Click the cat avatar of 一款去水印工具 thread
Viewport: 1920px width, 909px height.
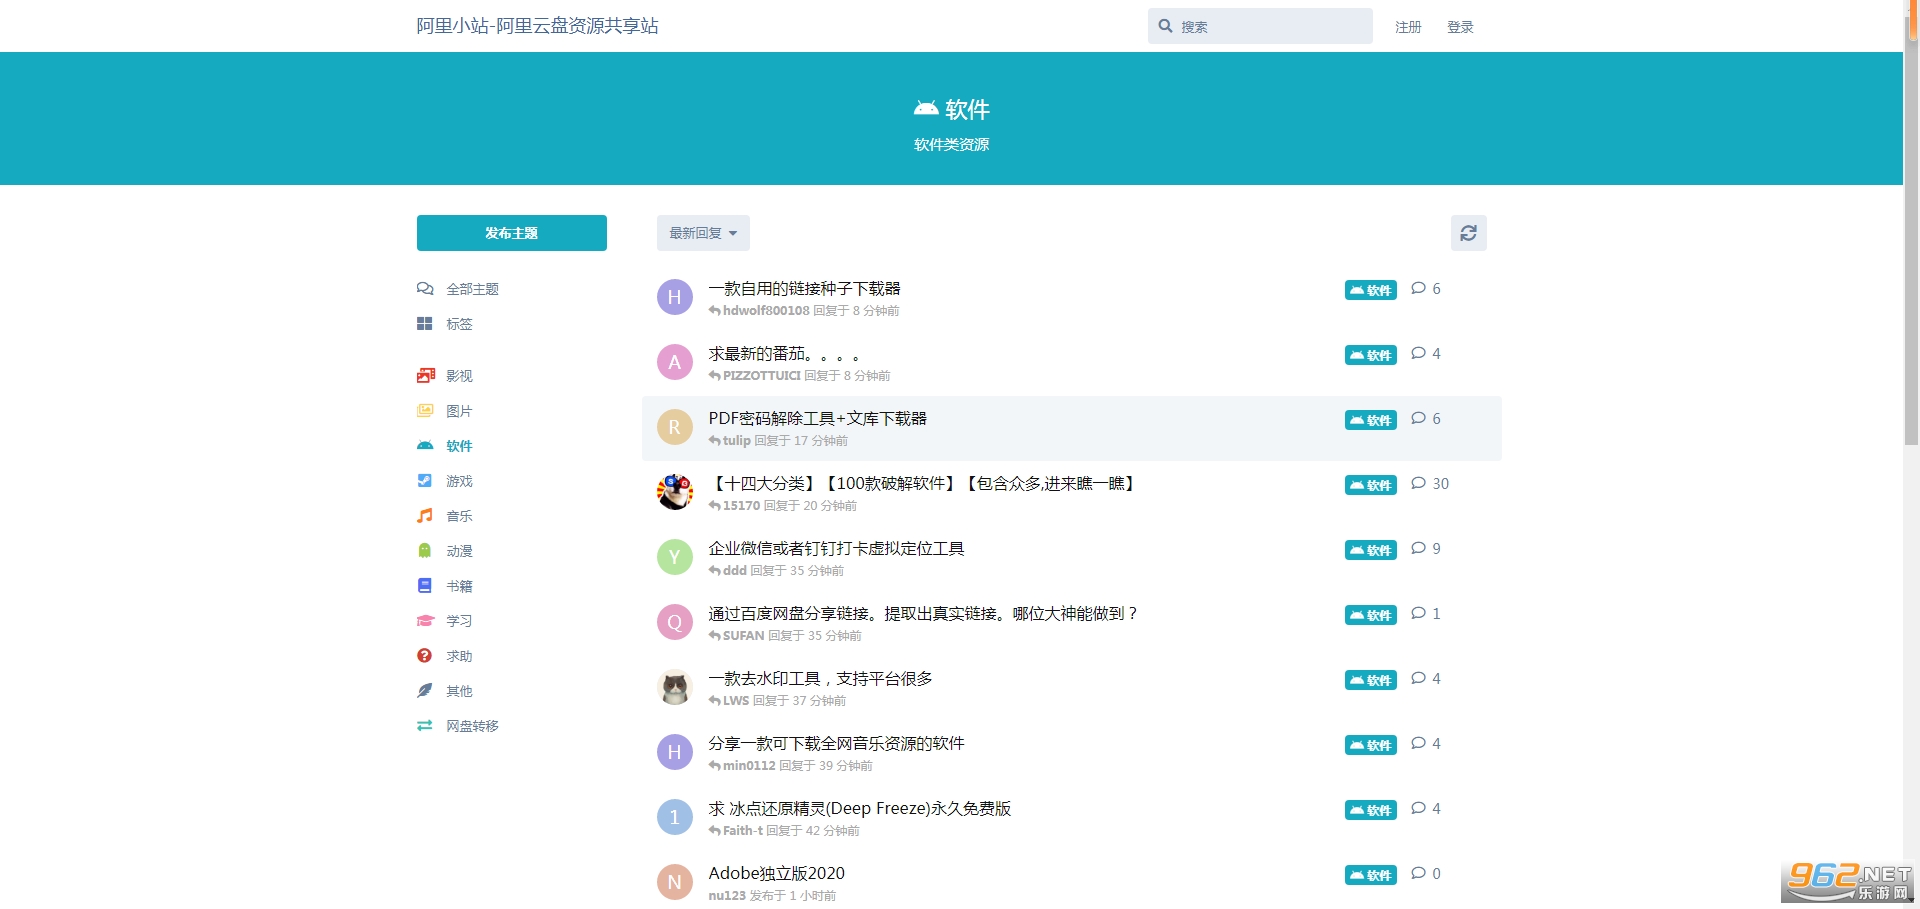pyautogui.click(x=675, y=688)
